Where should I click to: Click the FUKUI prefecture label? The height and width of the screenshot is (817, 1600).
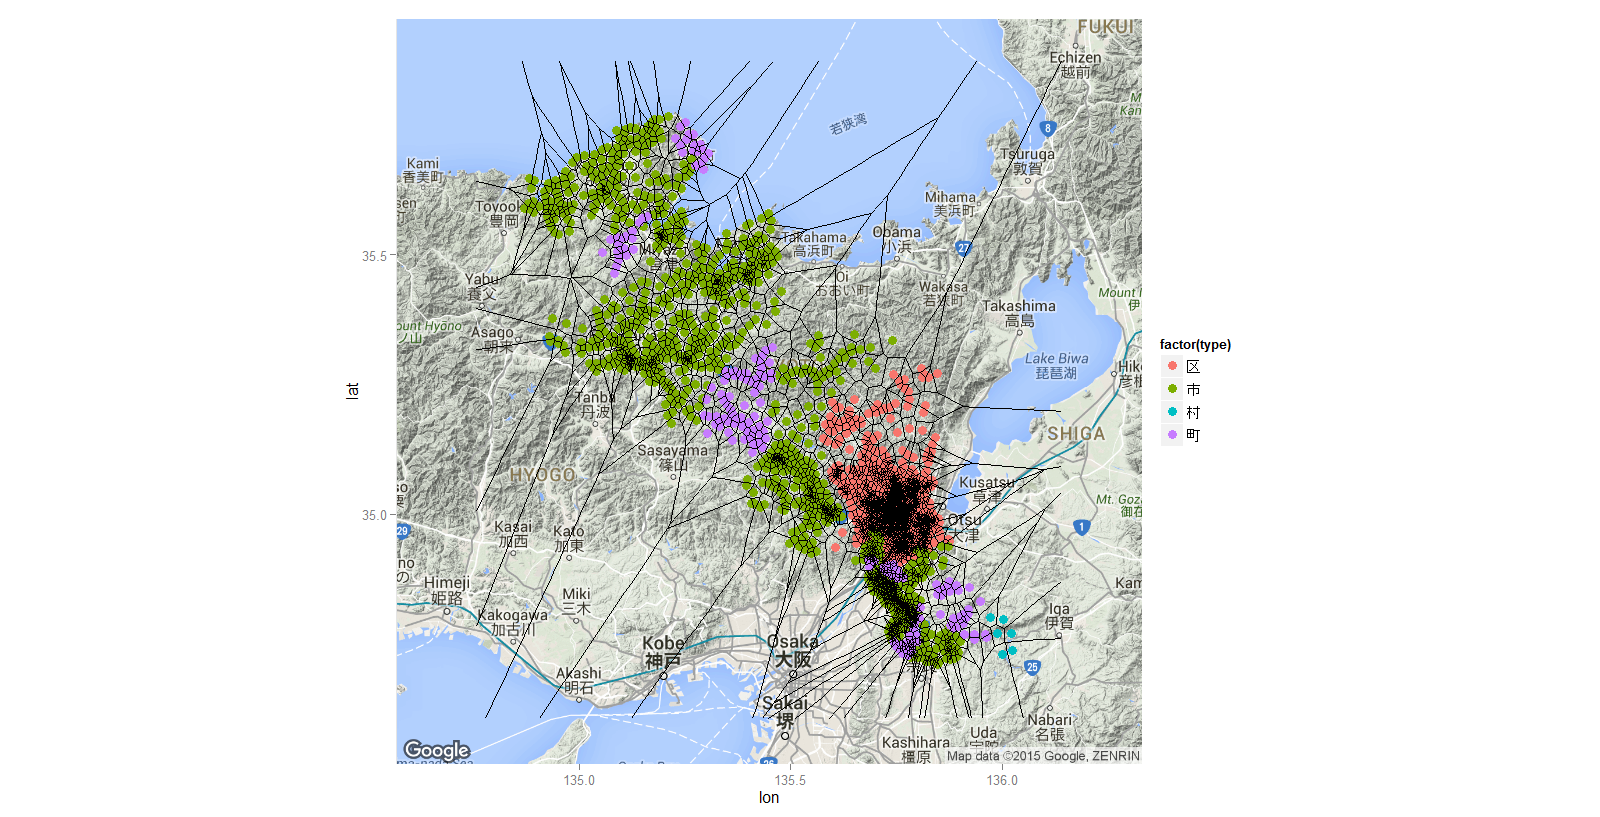point(1106,27)
